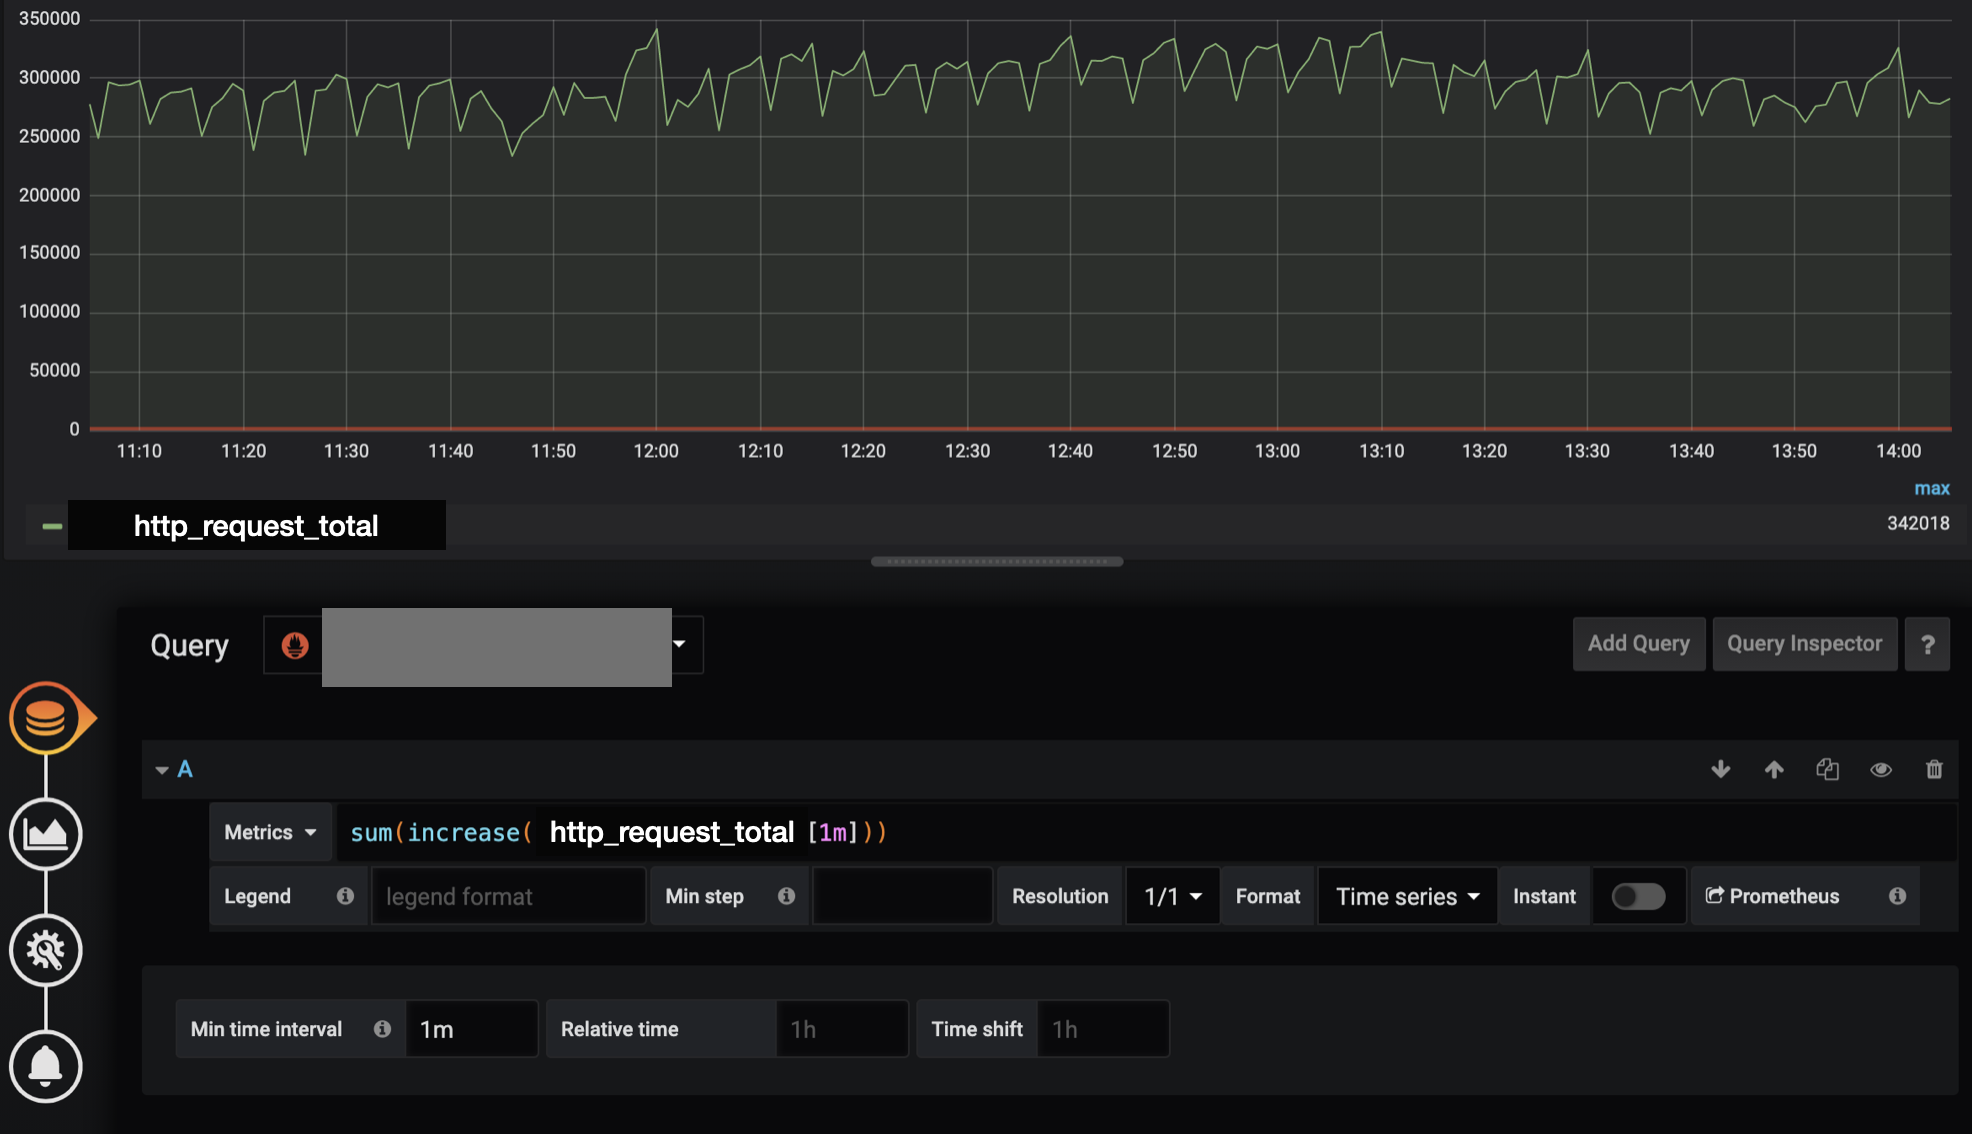
Task: Open the General settings gear icon
Action: pos(46,950)
